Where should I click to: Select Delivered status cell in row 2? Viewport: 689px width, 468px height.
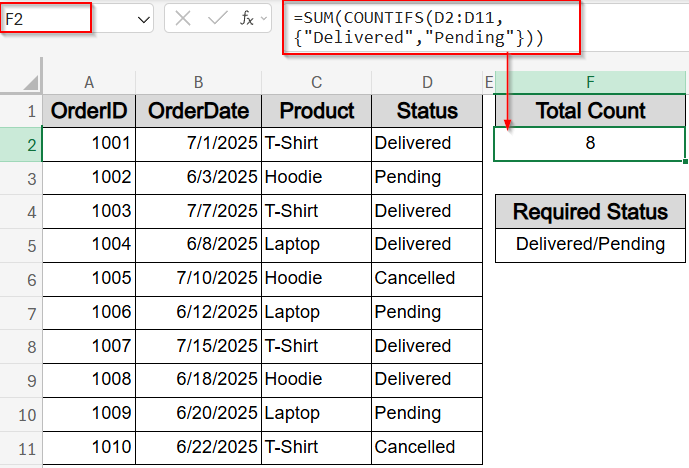coord(427,144)
